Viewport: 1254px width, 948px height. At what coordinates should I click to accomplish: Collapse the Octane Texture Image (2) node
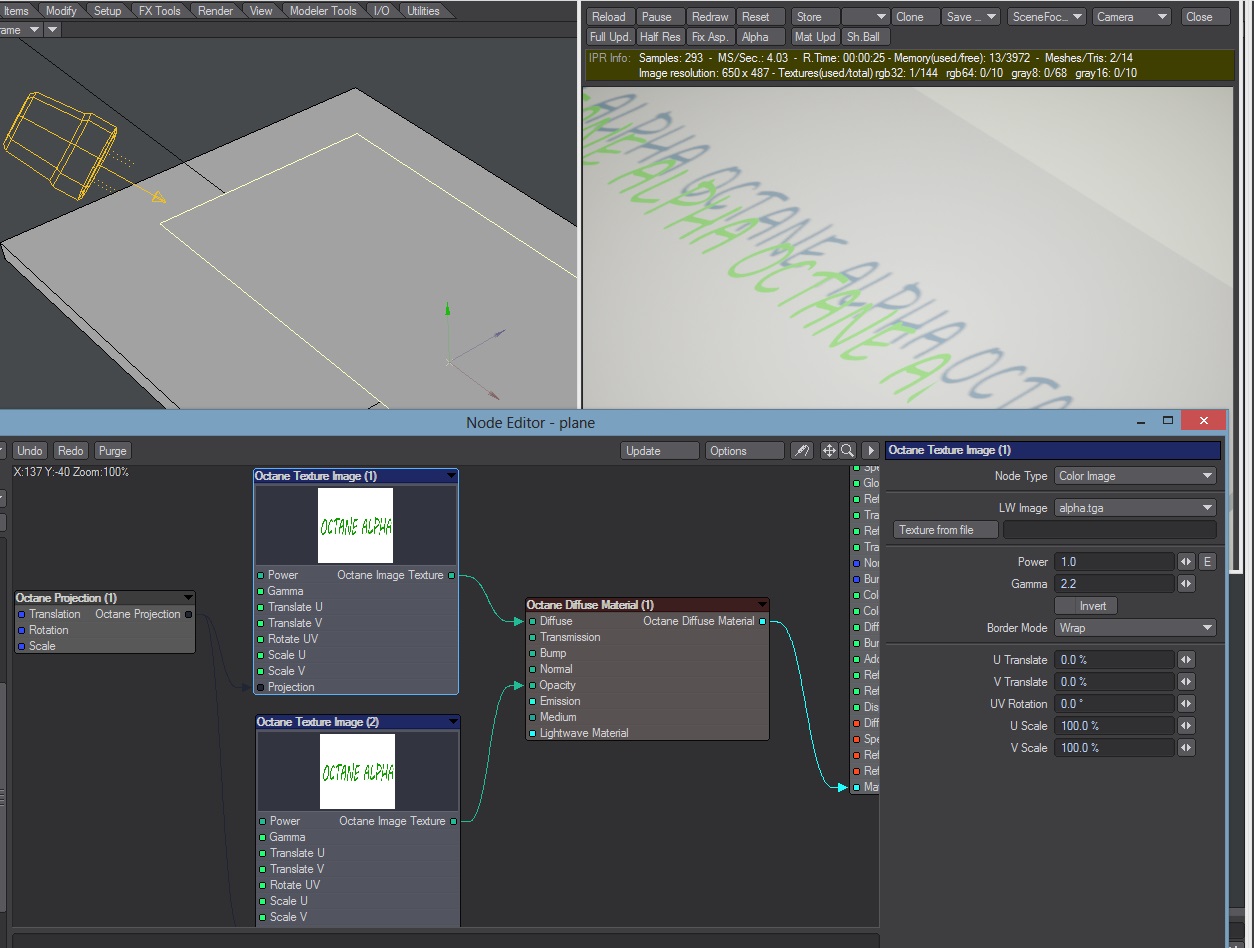point(453,722)
